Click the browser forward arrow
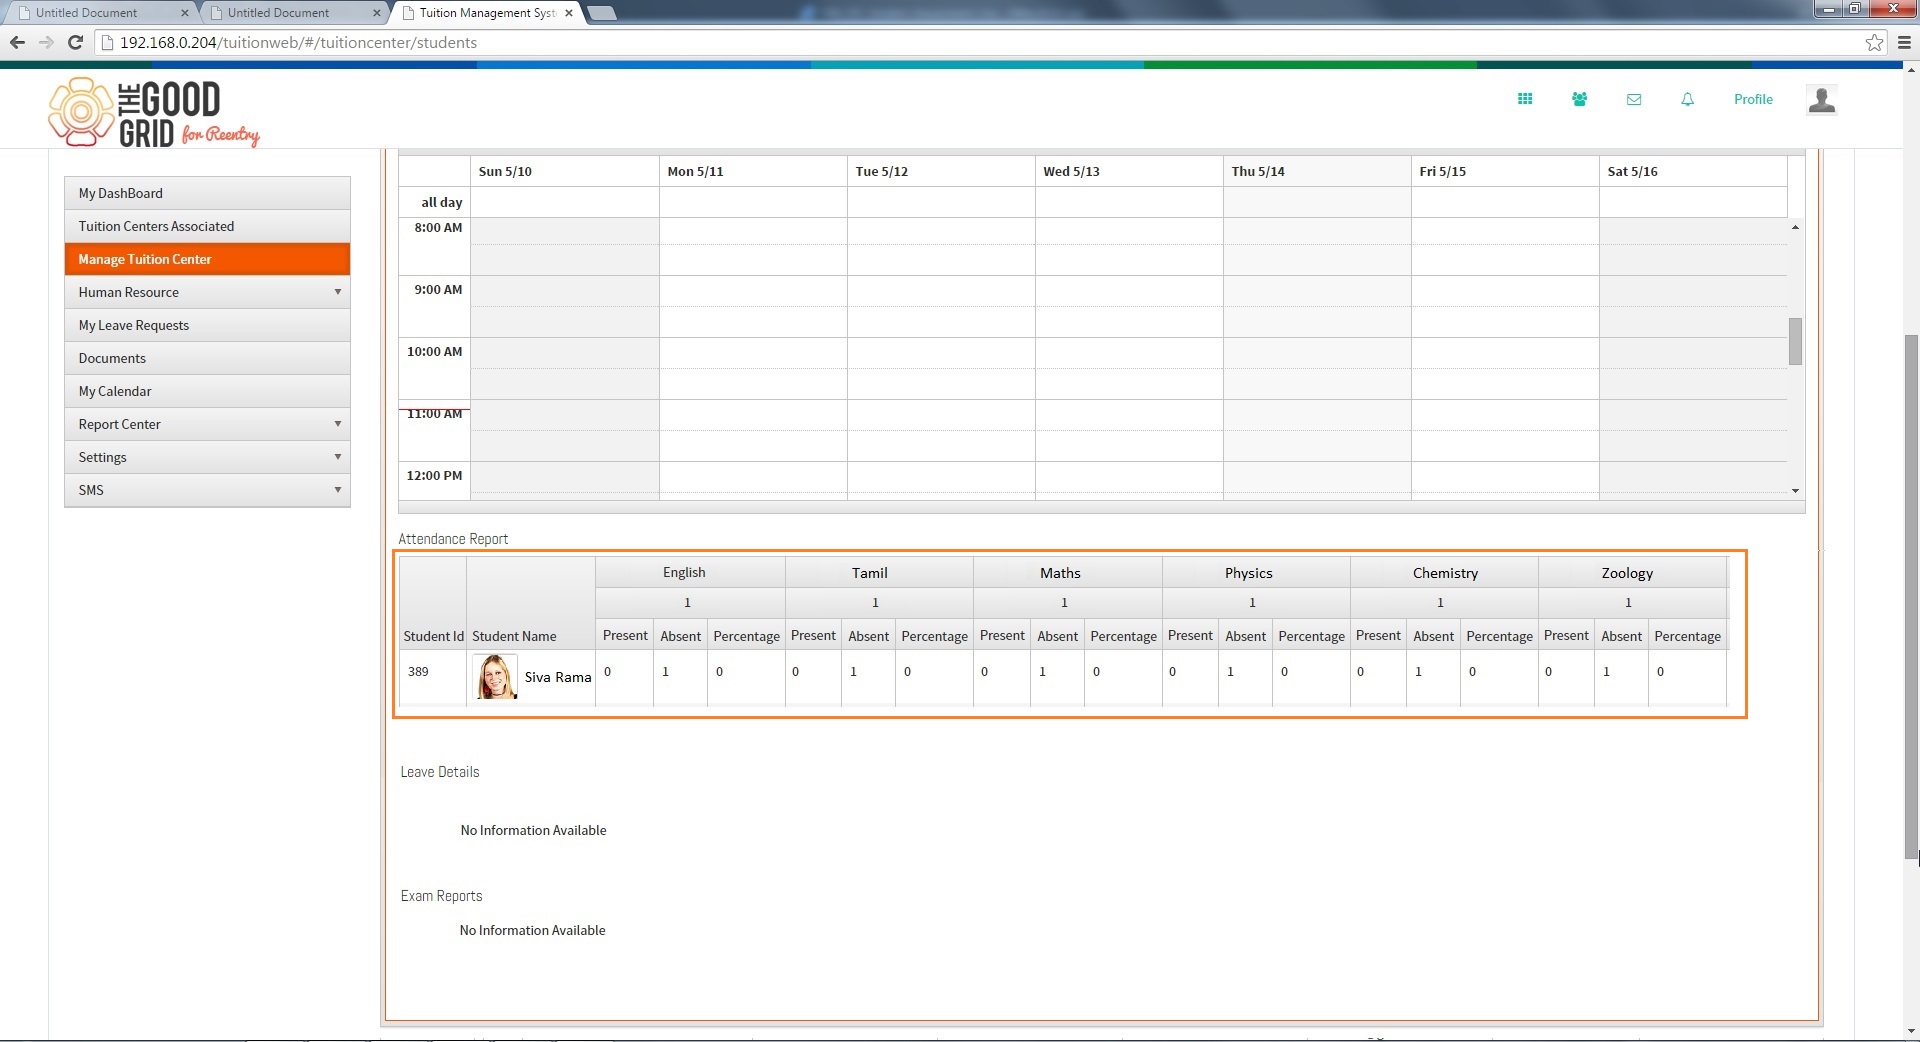The image size is (1920, 1042). tap(46, 42)
